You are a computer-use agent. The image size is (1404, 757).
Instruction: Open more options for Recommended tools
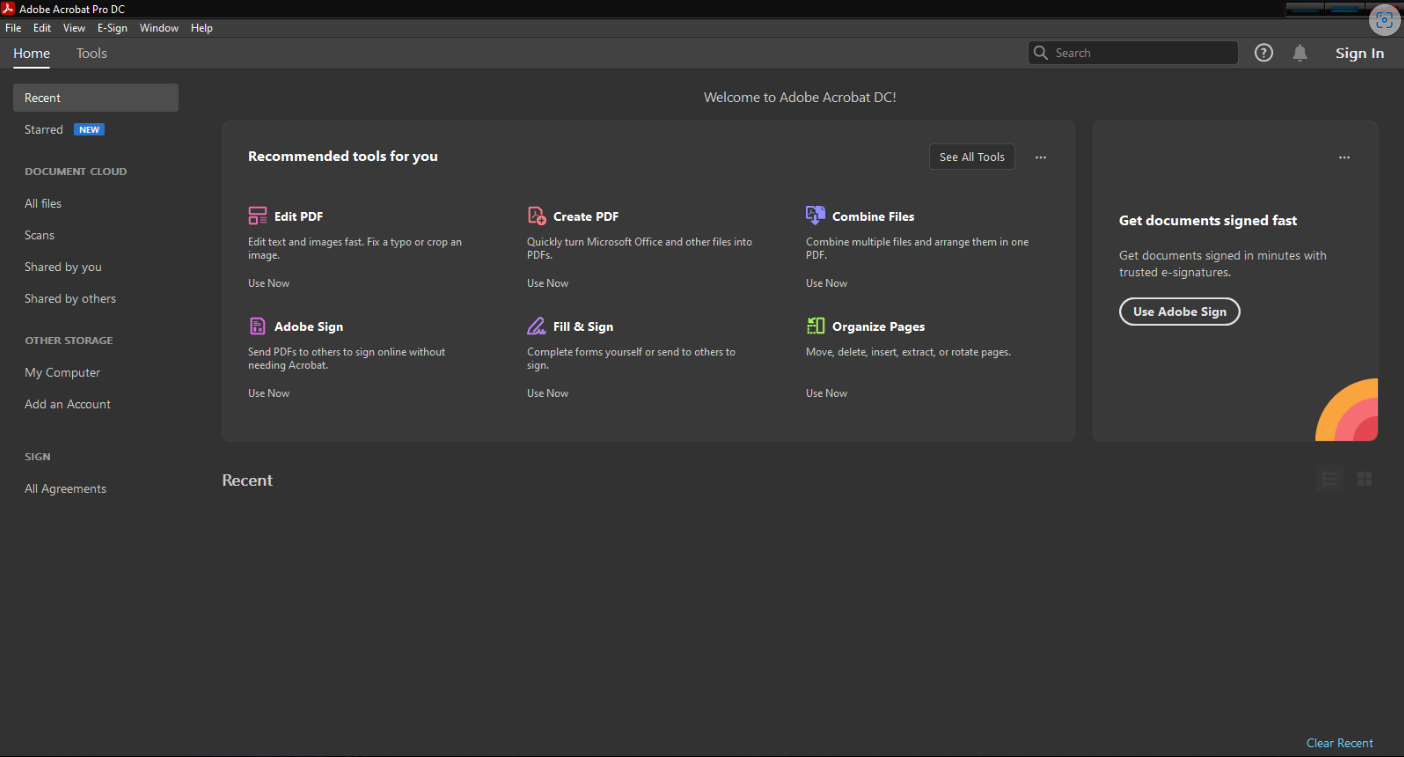pos(1041,157)
